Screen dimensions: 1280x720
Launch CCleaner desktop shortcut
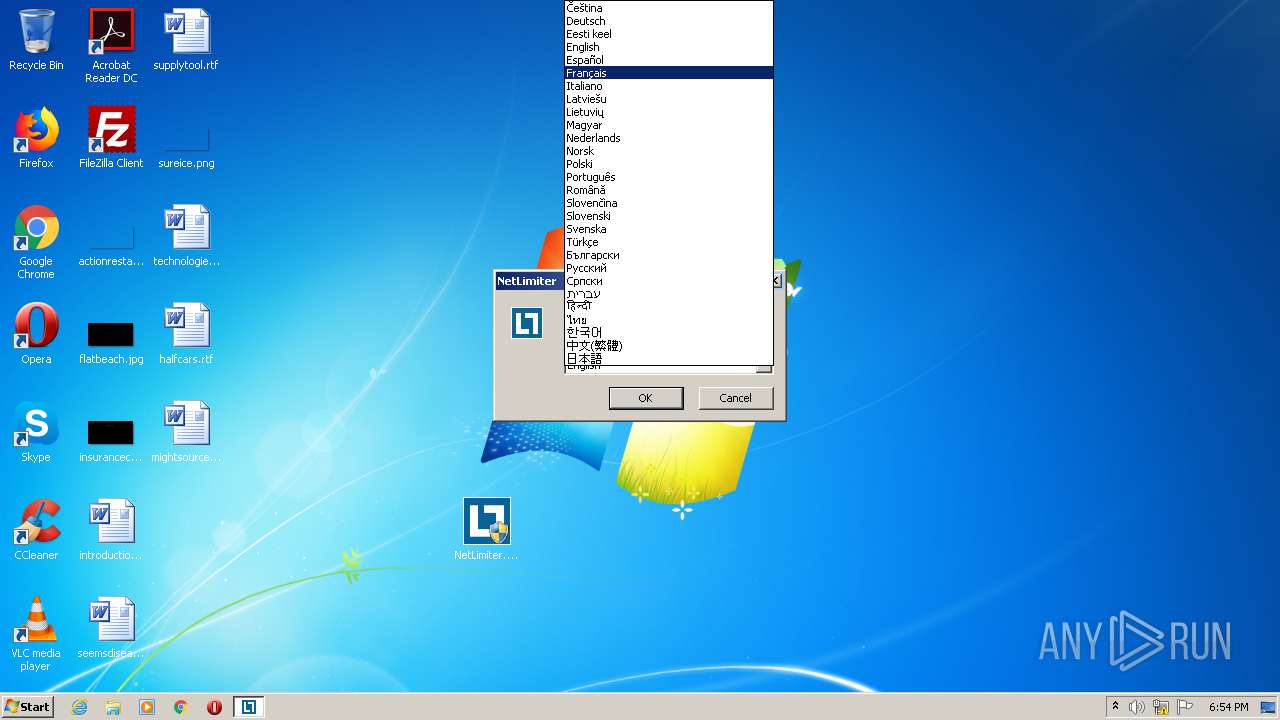pyautogui.click(x=36, y=530)
